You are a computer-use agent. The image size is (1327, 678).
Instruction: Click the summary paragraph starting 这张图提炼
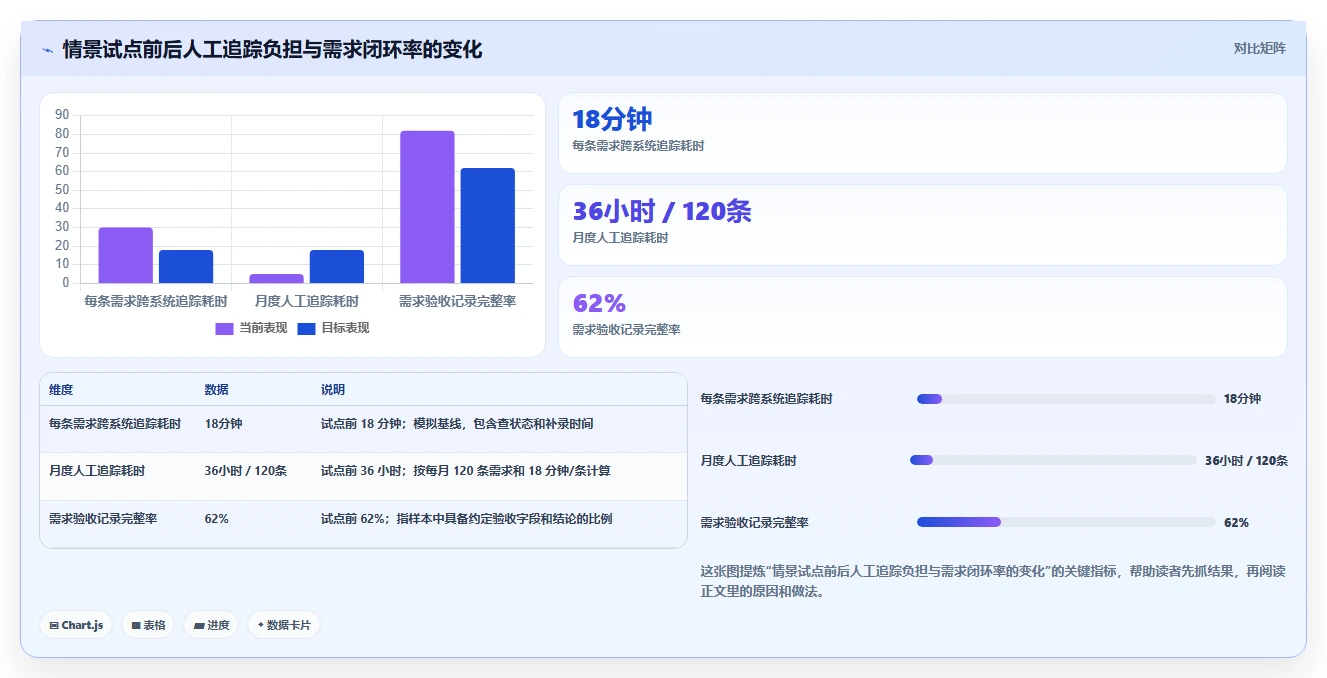[x=993, y=581]
